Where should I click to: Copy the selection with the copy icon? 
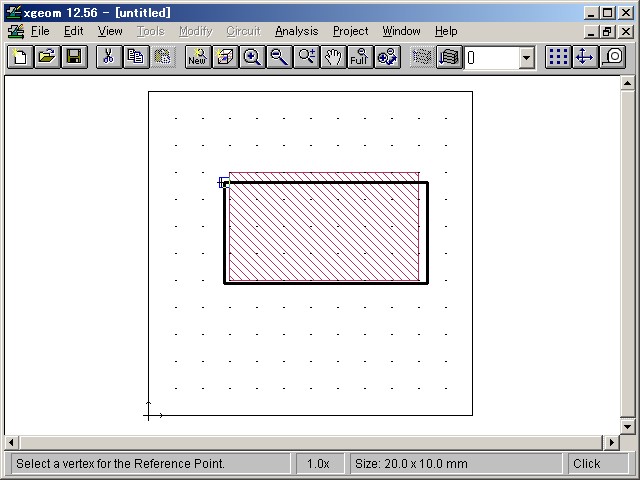pyautogui.click(x=136, y=57)
